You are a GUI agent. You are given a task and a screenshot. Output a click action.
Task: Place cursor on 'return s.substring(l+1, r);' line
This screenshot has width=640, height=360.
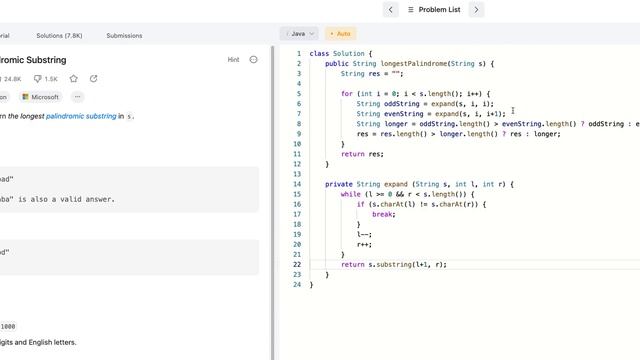[394, 264]
